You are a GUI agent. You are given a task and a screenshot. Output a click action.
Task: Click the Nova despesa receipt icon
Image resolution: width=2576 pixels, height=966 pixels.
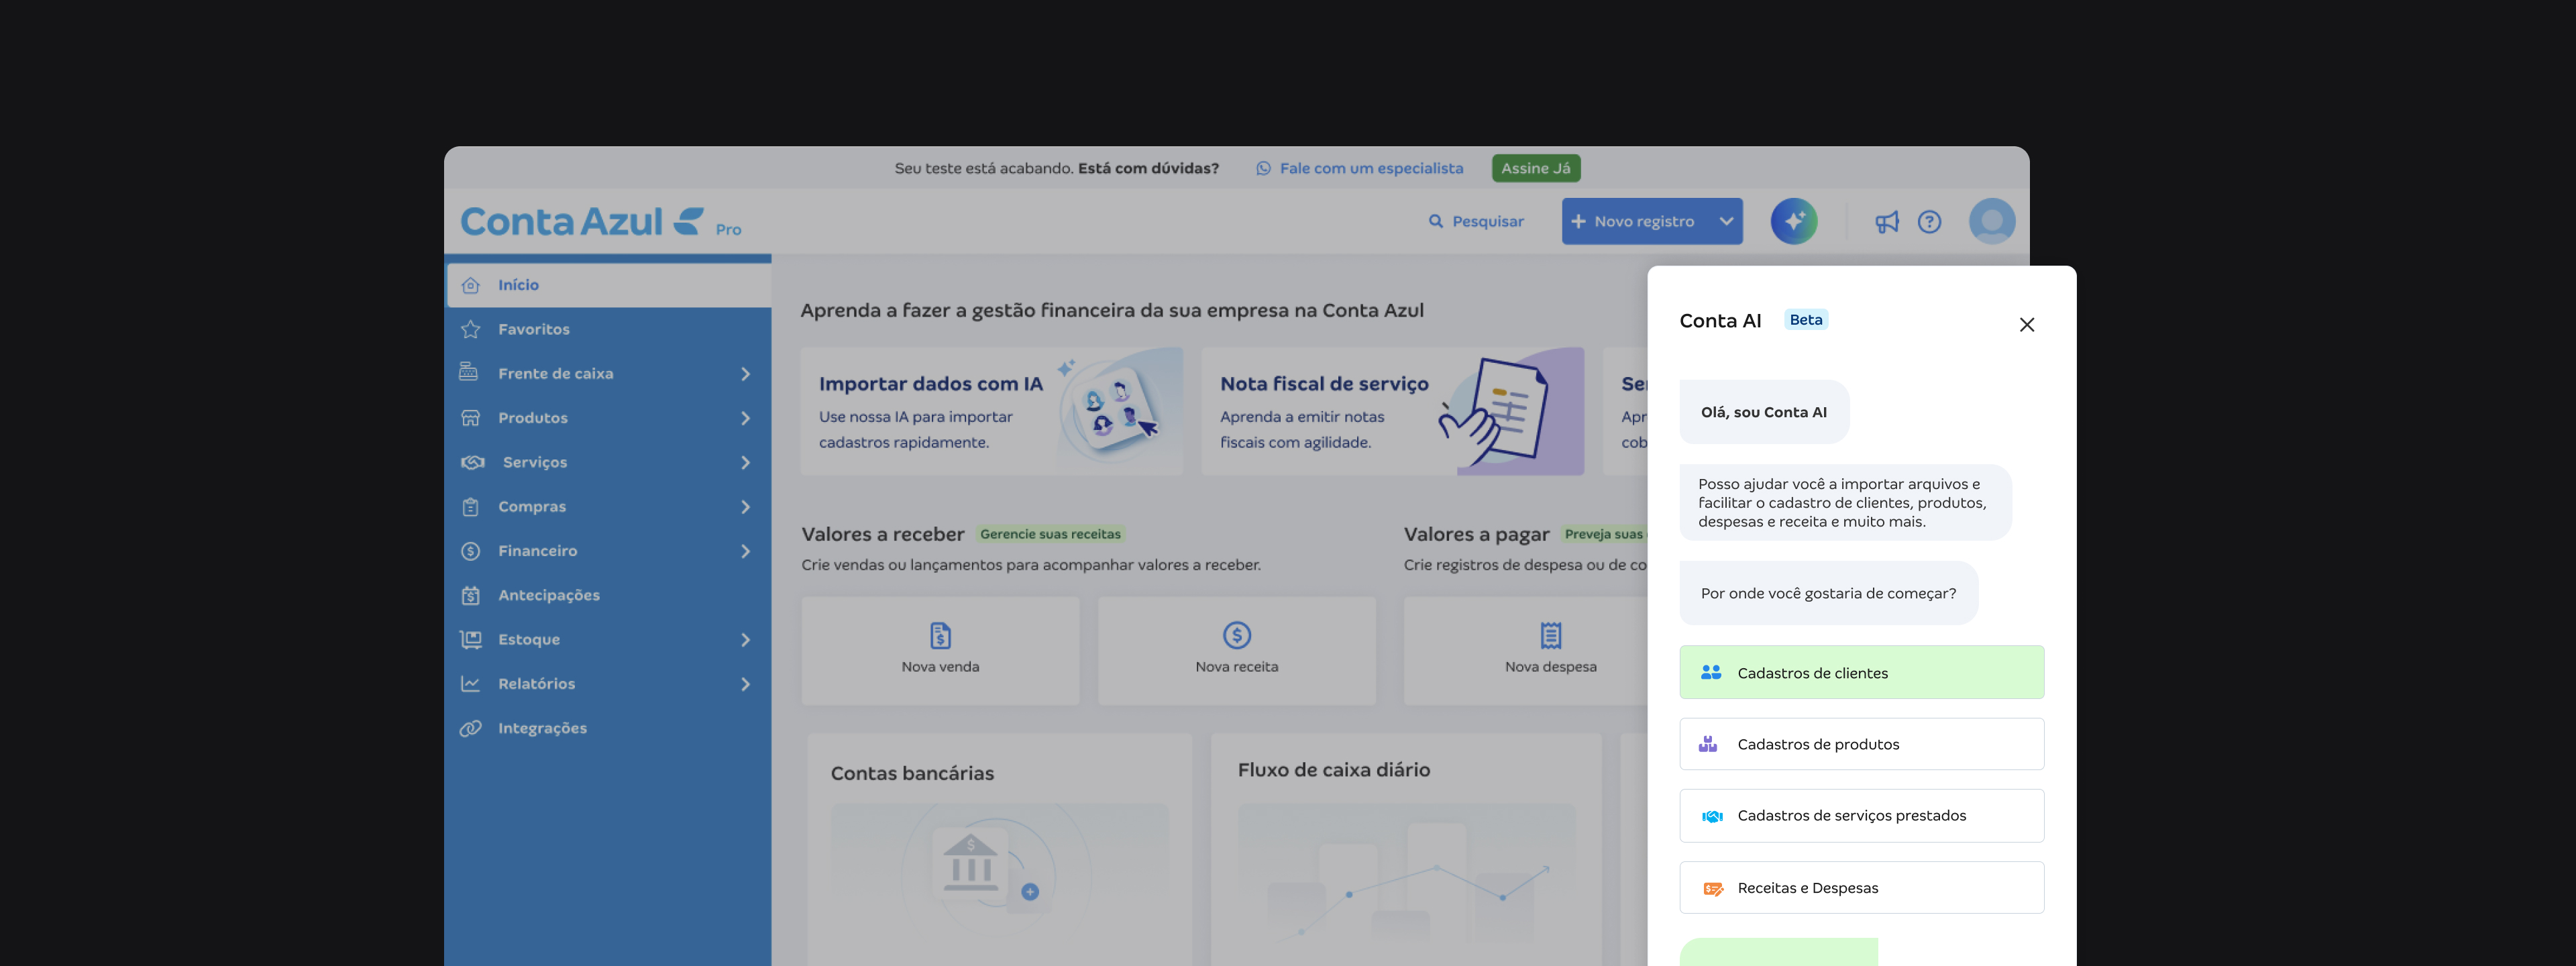(x=1551, y=635)
